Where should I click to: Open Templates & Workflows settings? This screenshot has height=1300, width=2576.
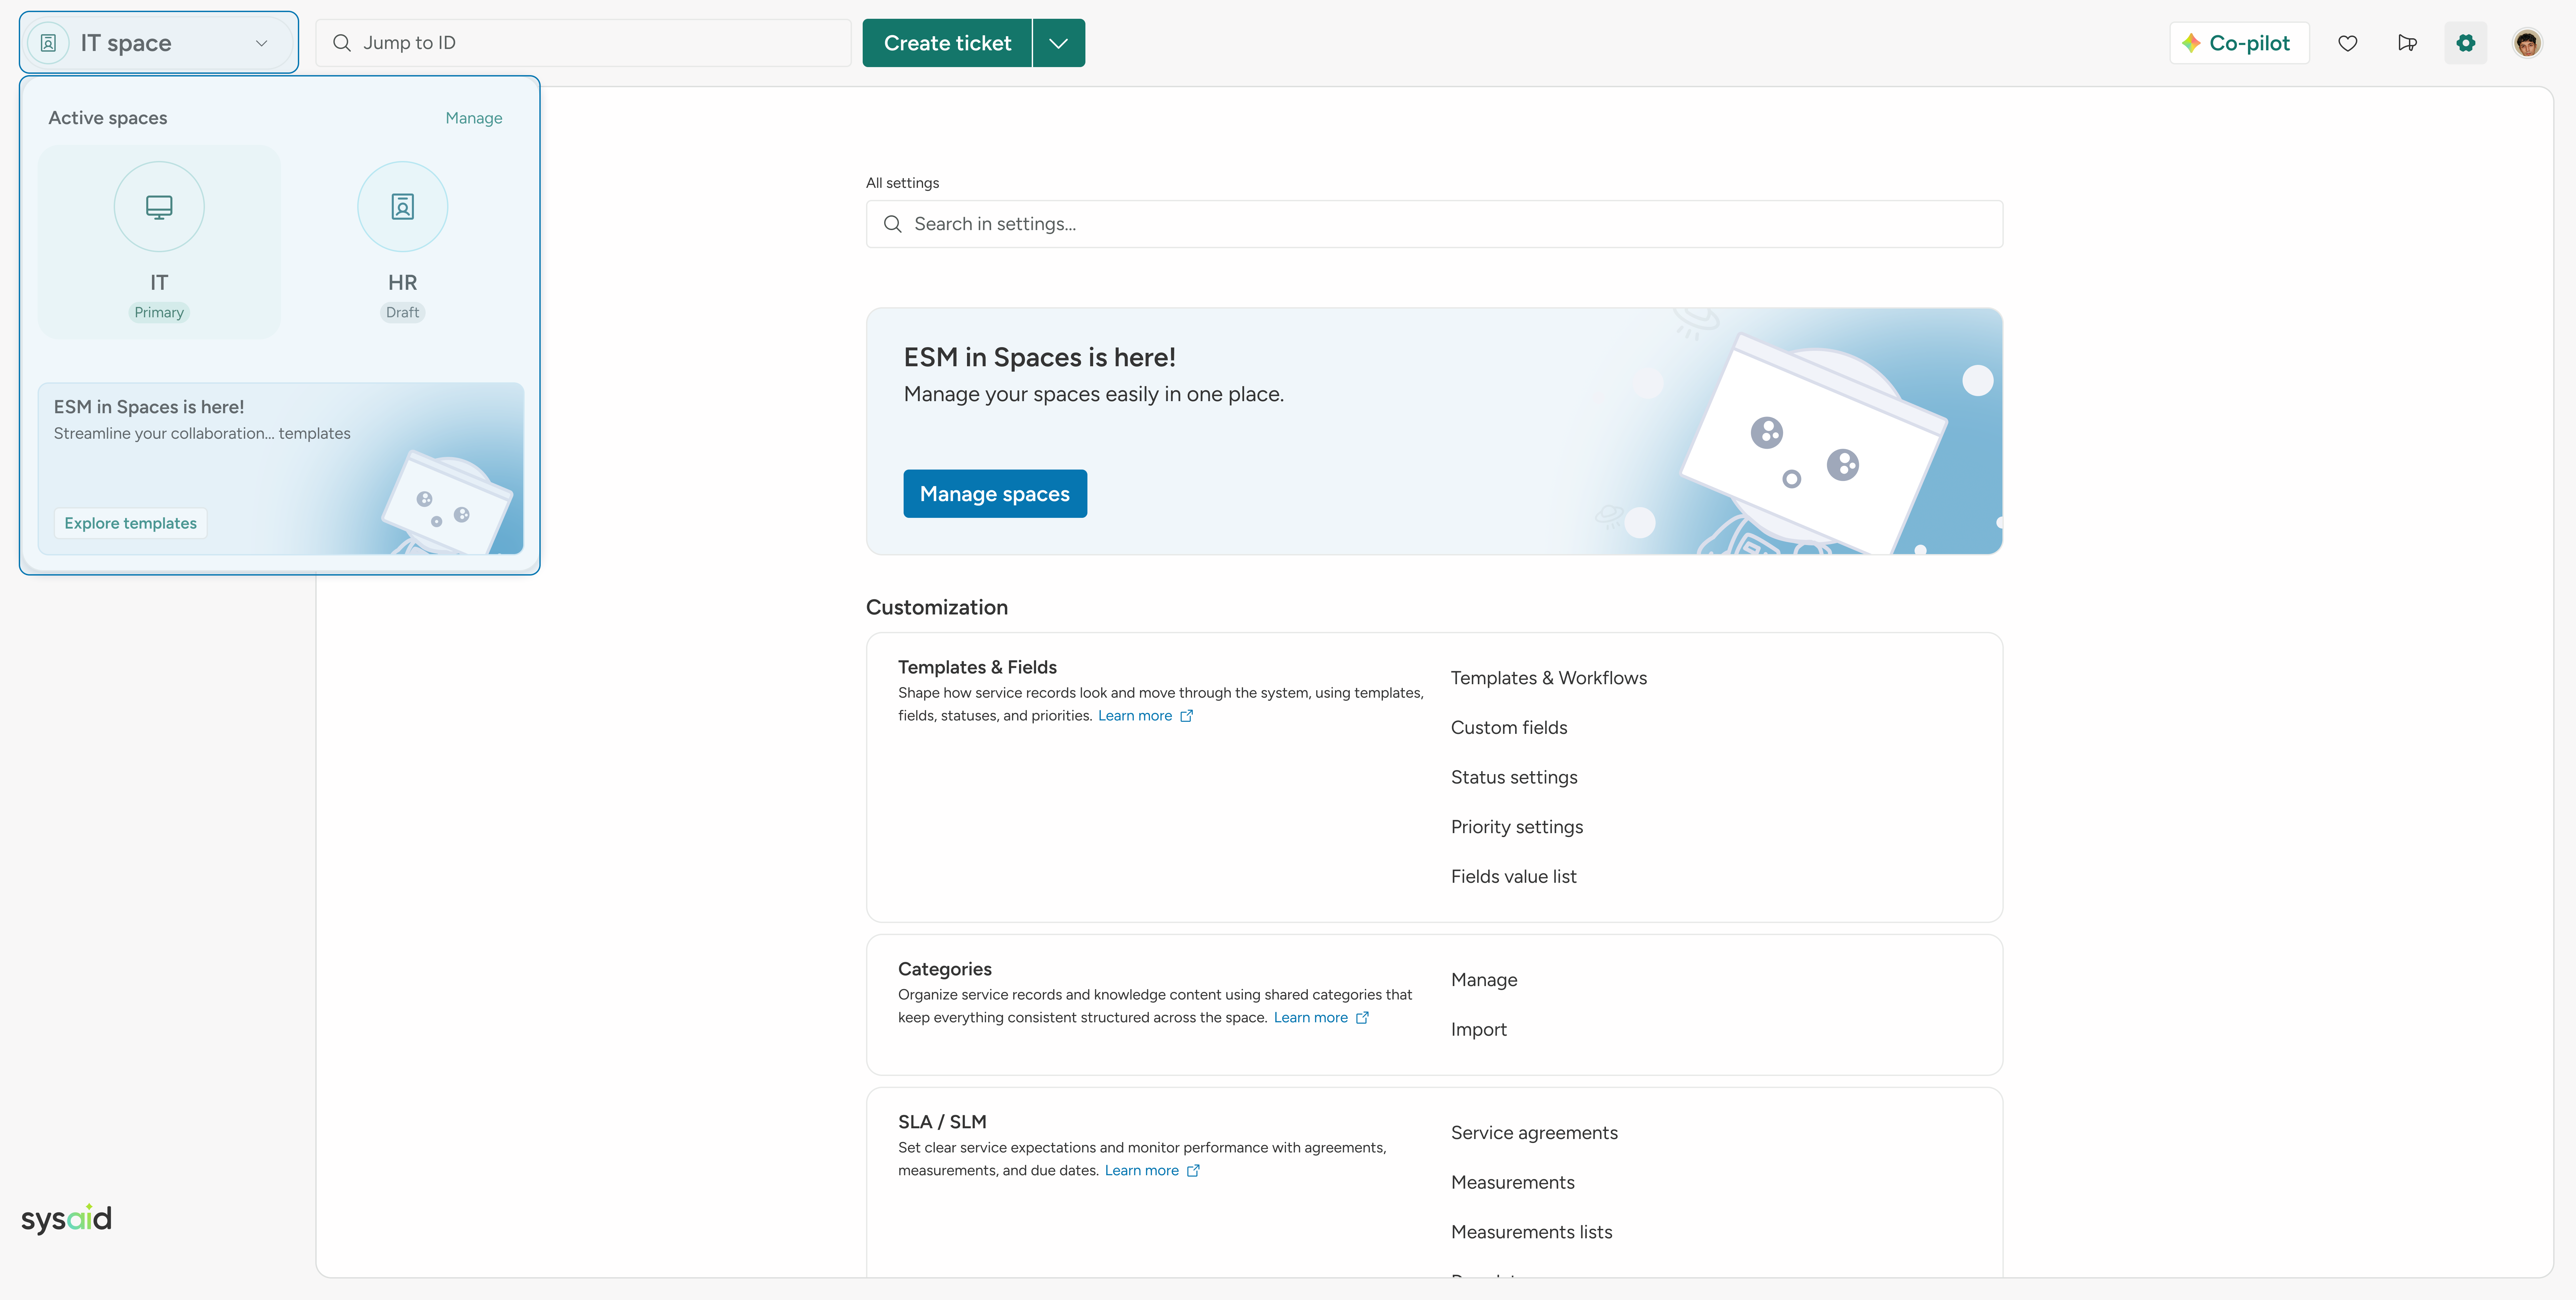point(1548,678)
